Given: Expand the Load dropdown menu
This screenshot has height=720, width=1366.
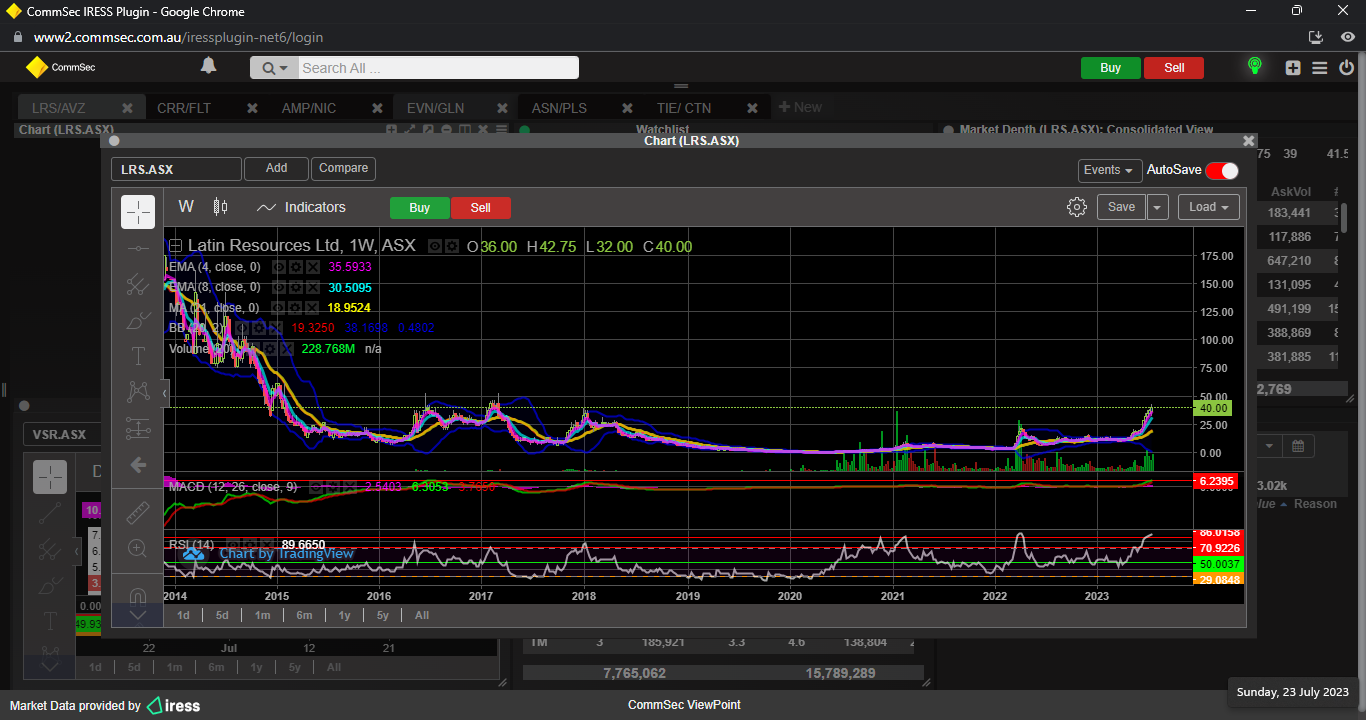Looking at the screenshot, I should click(x=1208, y=207).
